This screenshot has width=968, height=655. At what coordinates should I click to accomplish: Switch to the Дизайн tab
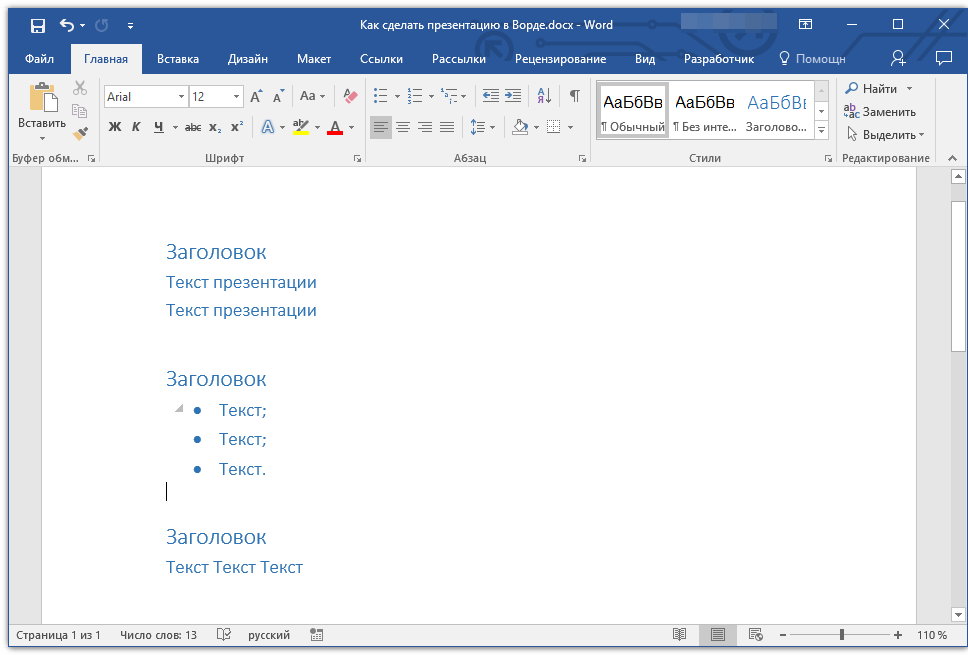click(247, 59)
